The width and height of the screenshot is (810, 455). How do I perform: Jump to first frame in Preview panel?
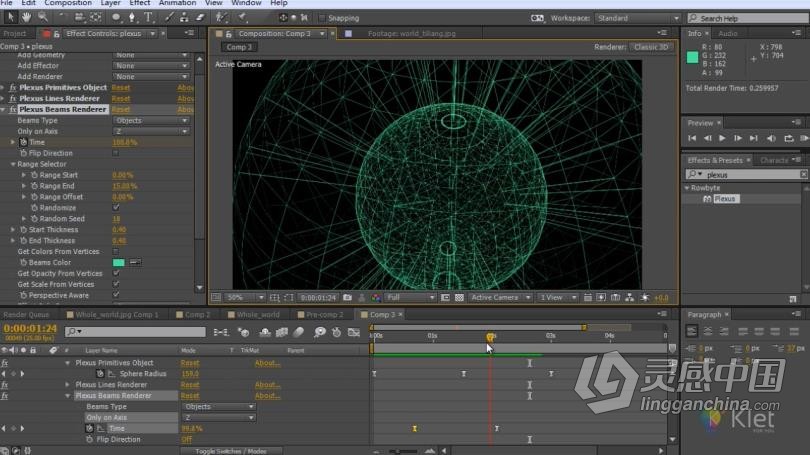[x=692, y=138]
